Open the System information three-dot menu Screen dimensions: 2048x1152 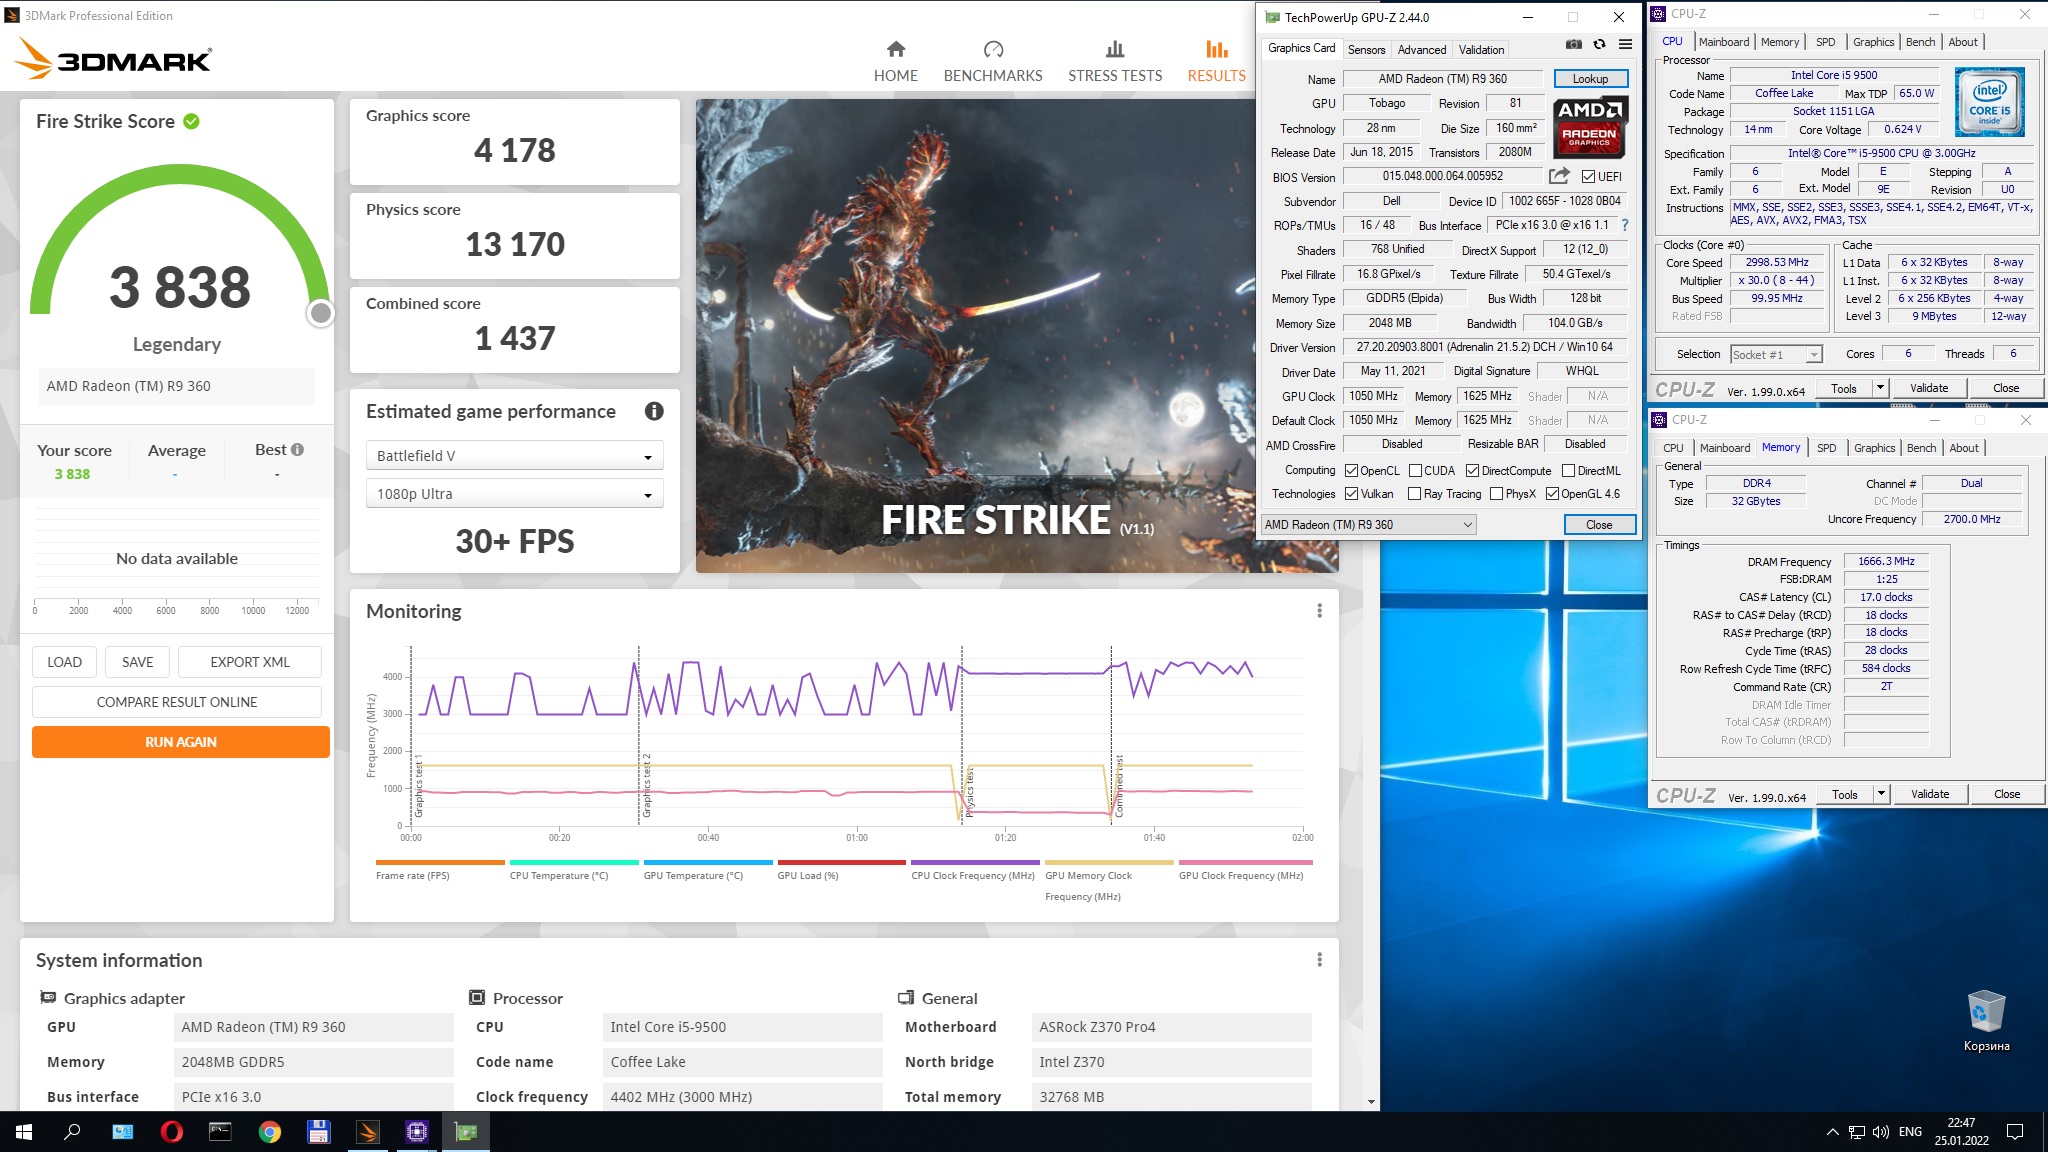pyautogui.click(x=1319, y=960)
